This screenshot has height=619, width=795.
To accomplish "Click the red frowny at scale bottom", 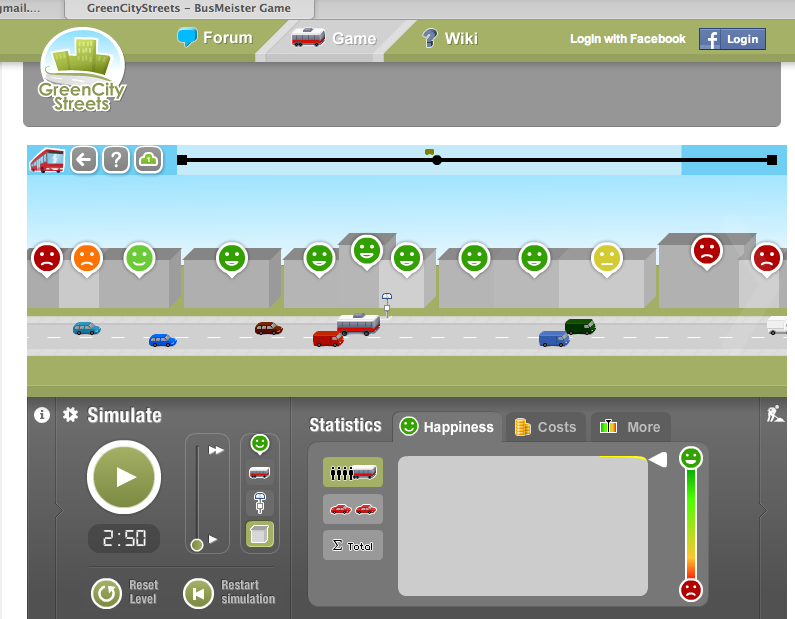I will [691, 590].
